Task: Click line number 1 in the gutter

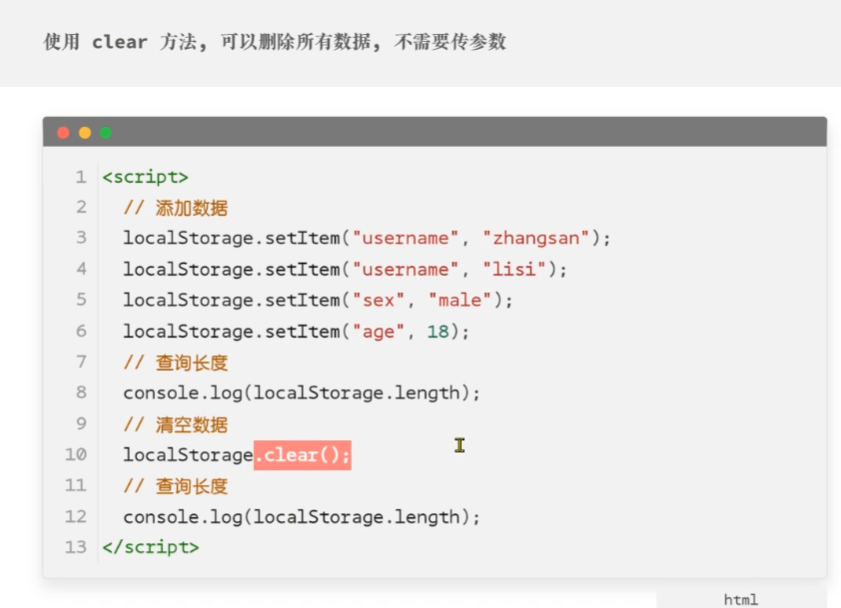Action: (80, 177)
